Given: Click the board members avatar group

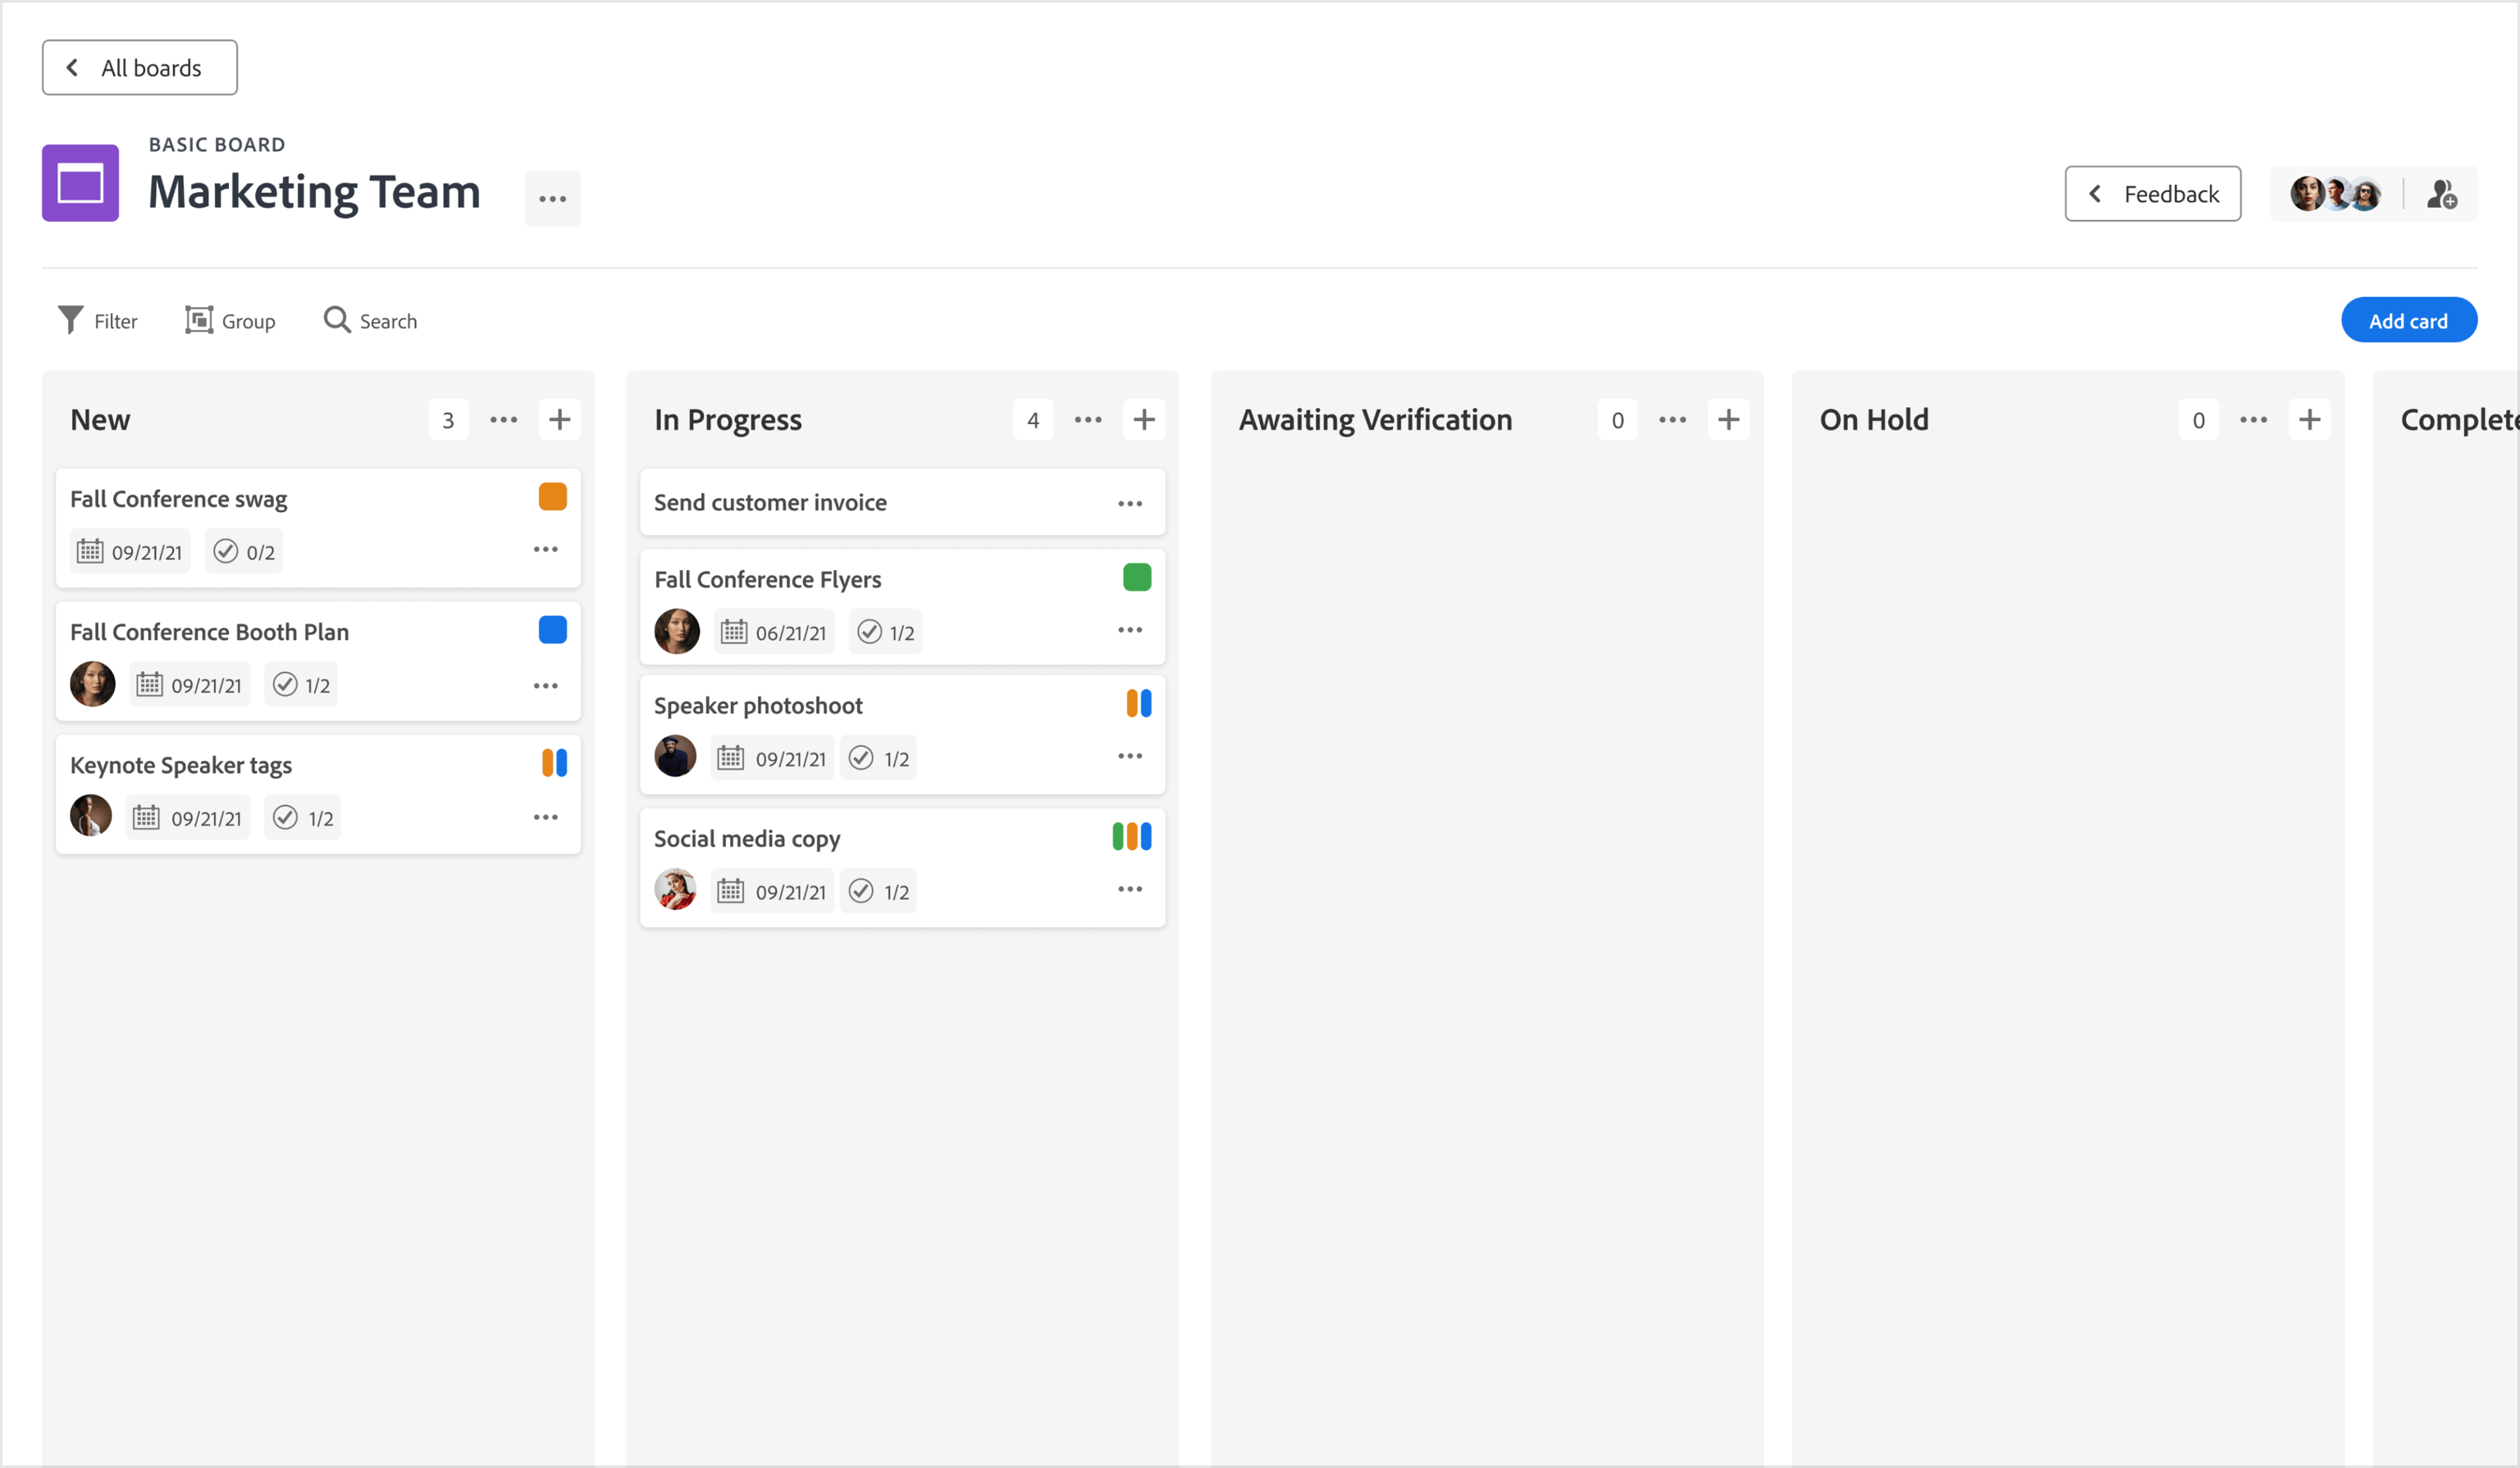Looking at the screenshot, I should [2335, 194].
